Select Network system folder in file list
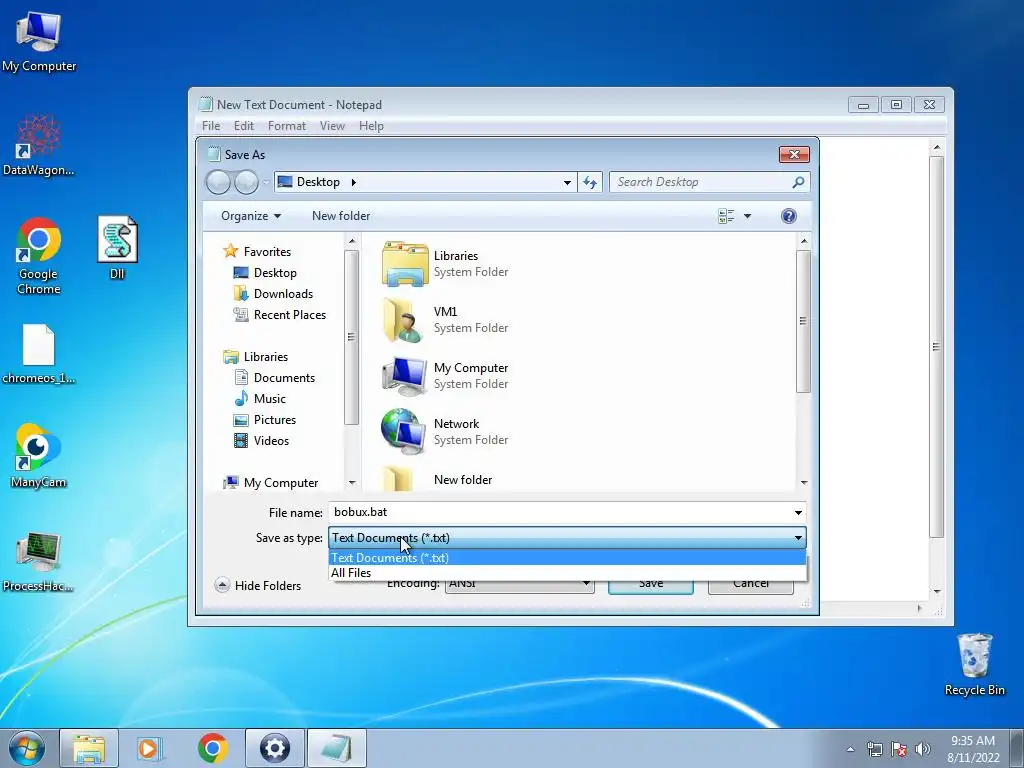This screenshot has height=768, width=1024. coord(445,432)
